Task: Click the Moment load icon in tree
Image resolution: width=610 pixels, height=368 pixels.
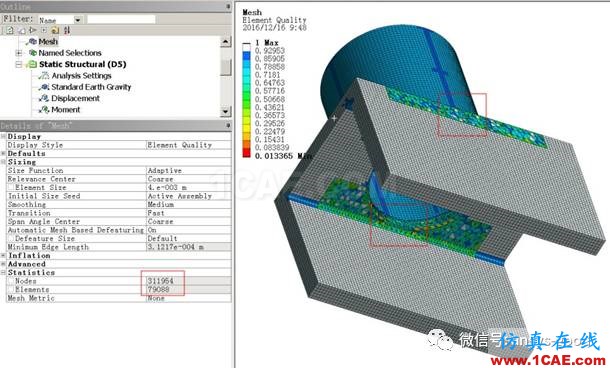Action: (44, 110)
